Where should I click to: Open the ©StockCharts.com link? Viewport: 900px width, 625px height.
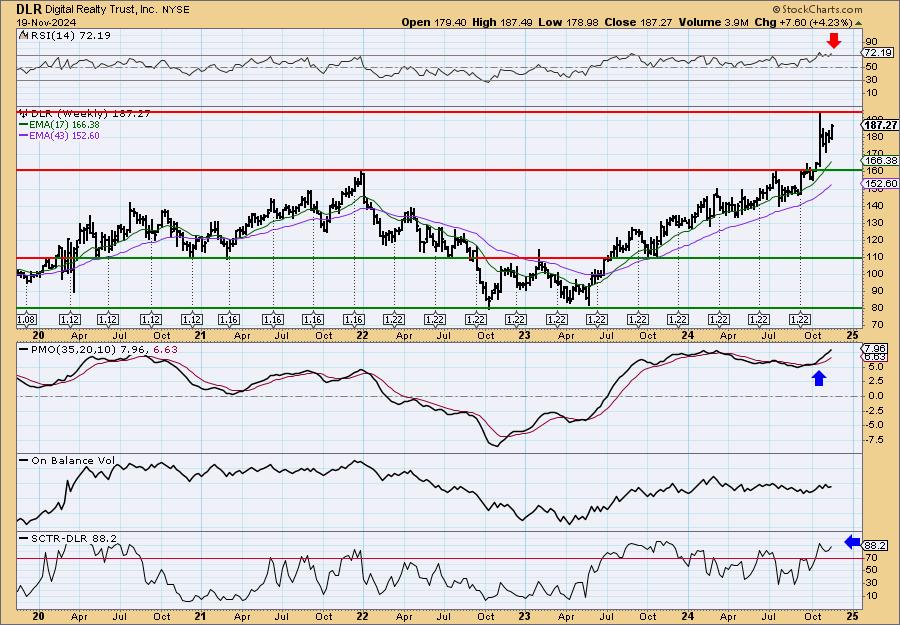tap(817, 9)
